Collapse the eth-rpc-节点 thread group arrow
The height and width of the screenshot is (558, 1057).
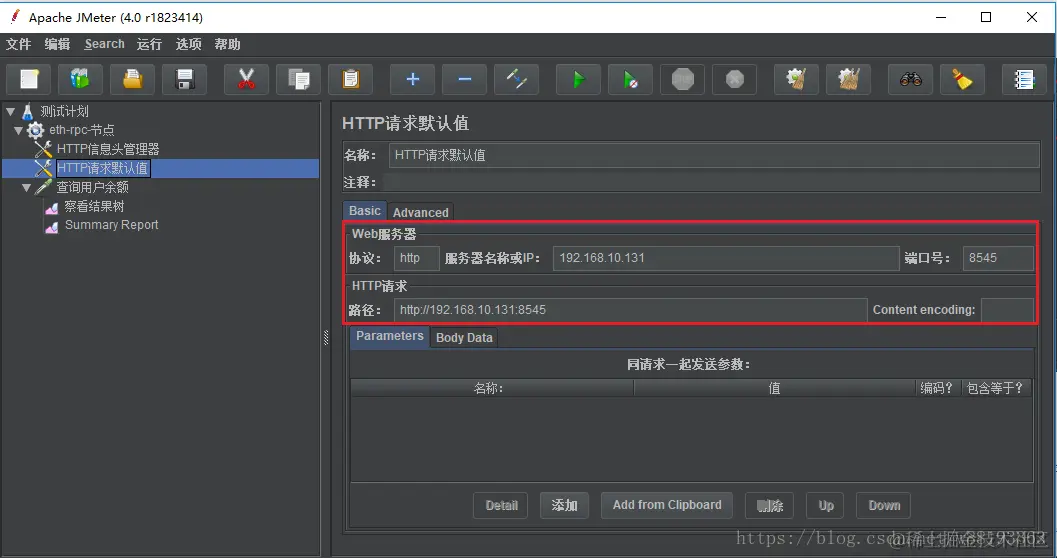pos(18,130)
